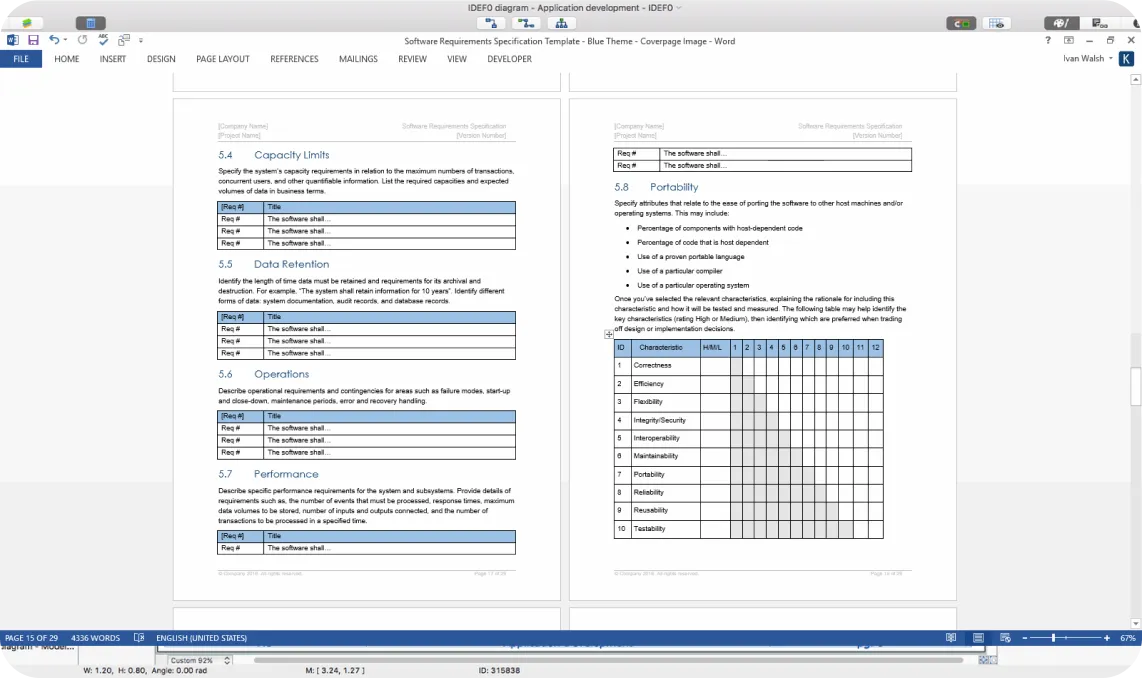Open the Ivan Walsh account dropdown
Image resolution: width=1142 pixels, height=678 pixels.
point(1087,59)
